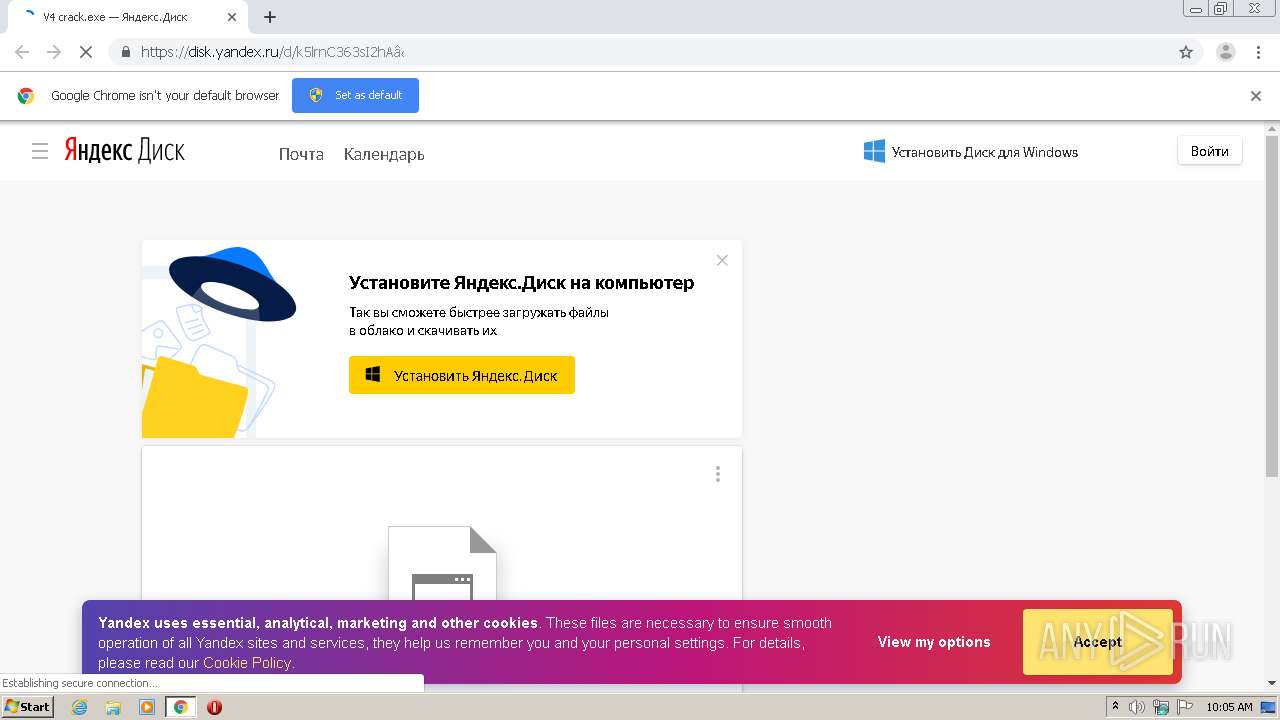Open the Chrome profile avatar
Screen dimensions: 1280x720
1226,52
